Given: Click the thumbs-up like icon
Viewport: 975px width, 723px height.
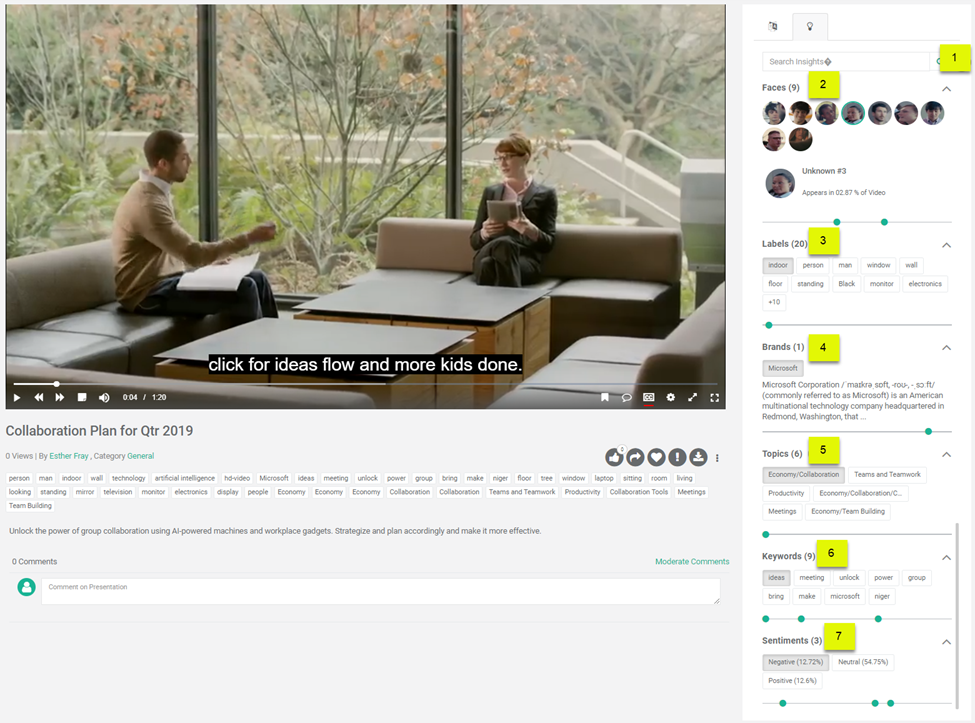Looking at the screenshot, I should [614, 458].
